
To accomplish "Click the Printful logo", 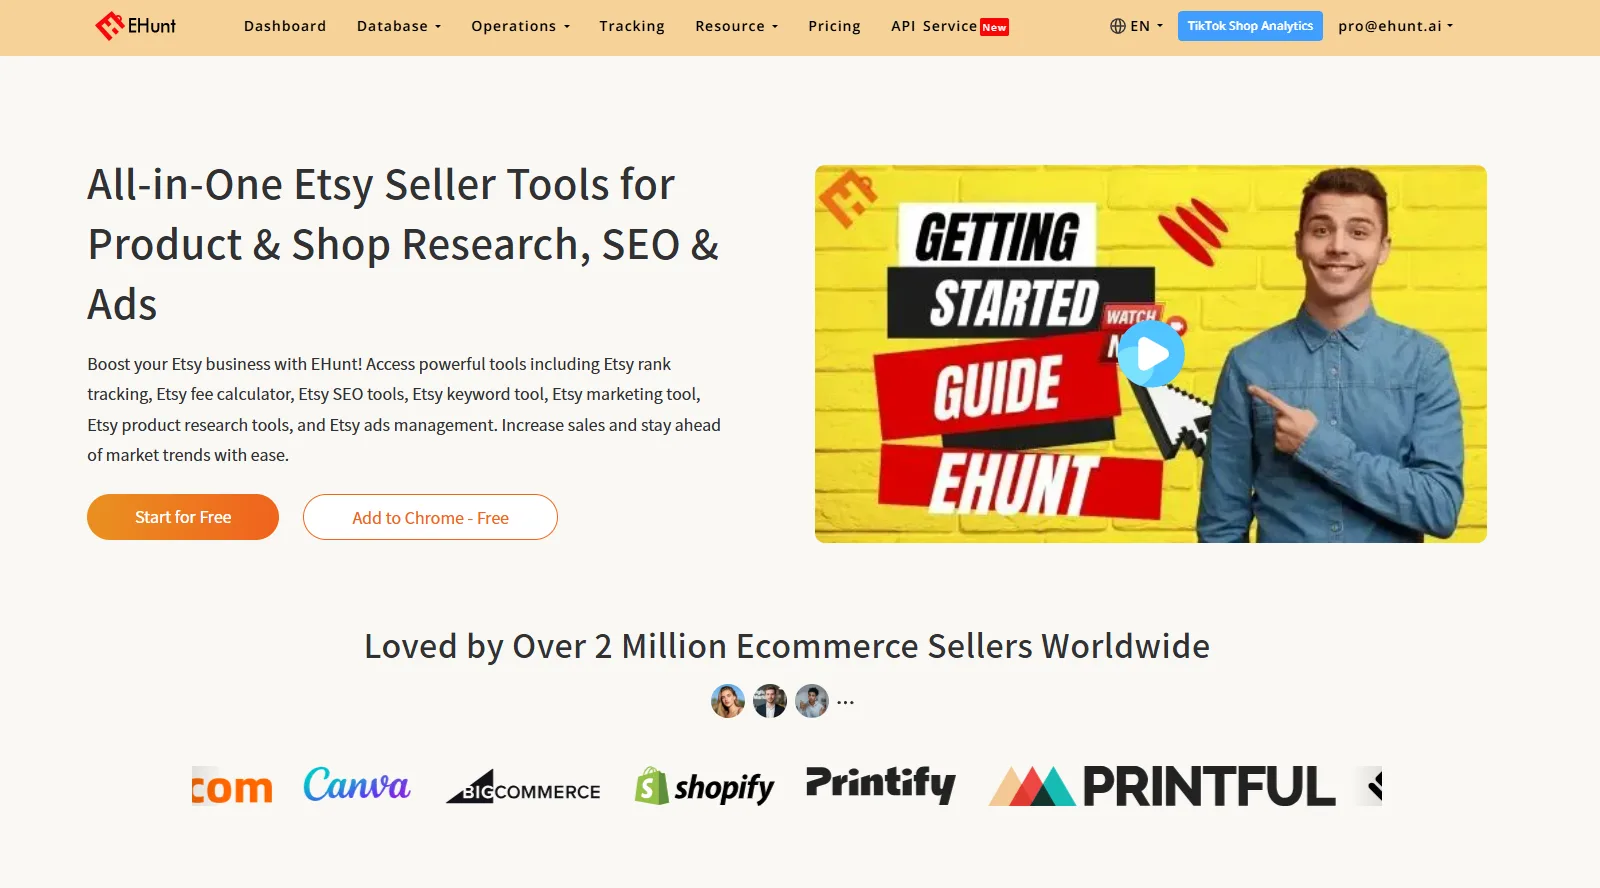I will point(1162,786).
